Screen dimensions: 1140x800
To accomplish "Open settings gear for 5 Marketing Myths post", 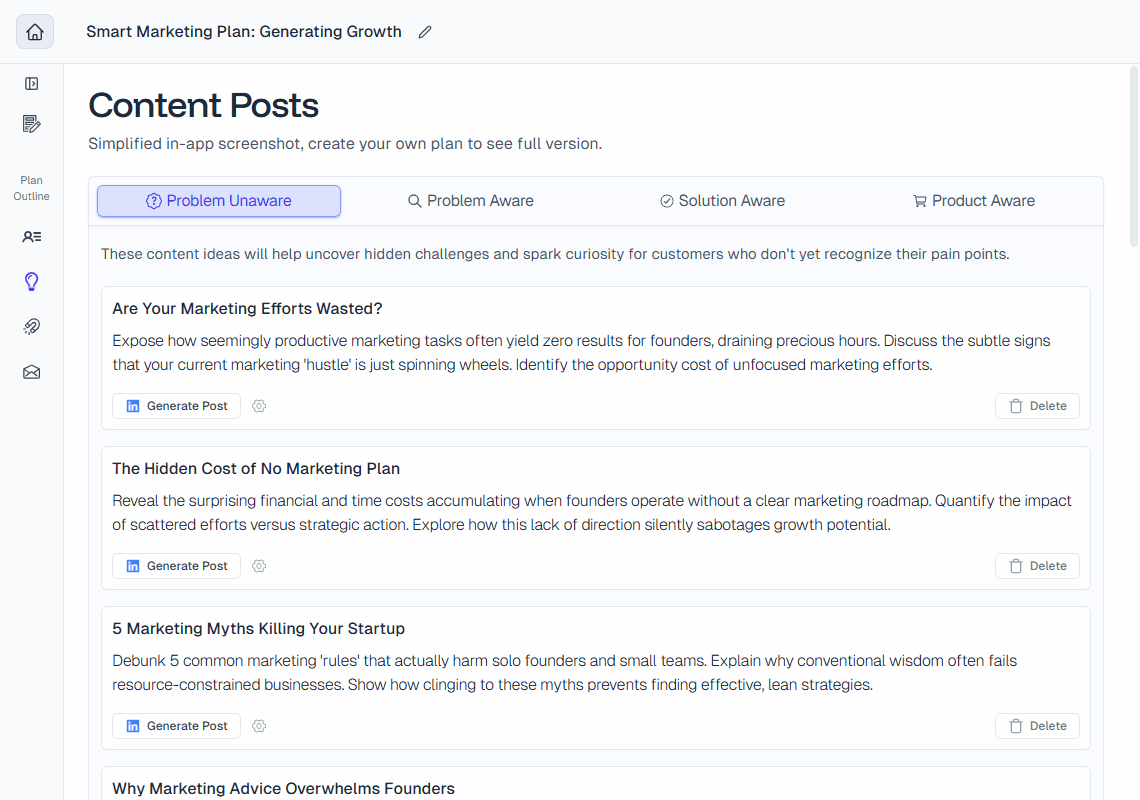I will [x=259, y=726].
